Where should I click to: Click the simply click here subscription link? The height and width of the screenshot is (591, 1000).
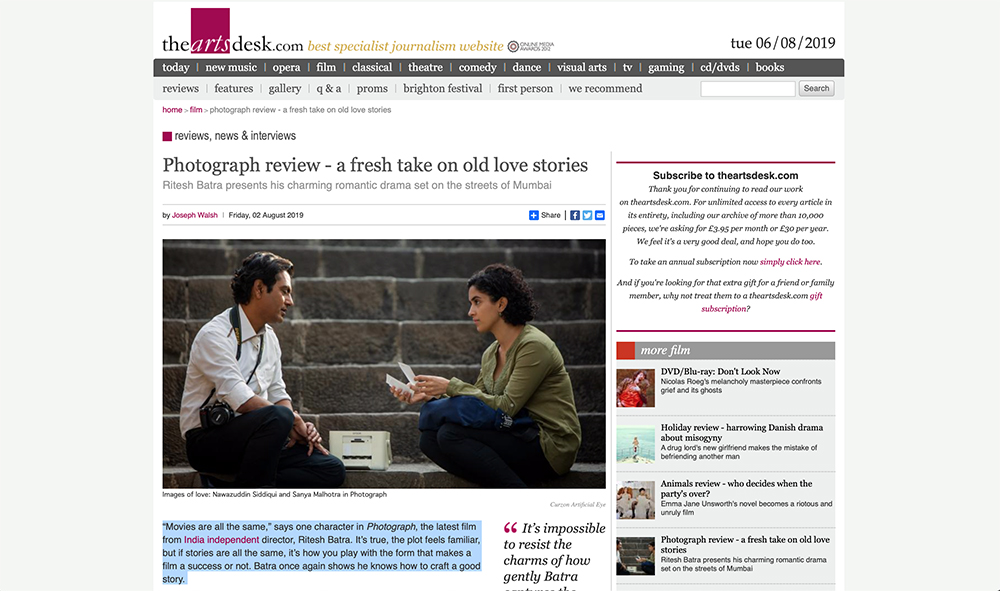(x=790, y=262)
